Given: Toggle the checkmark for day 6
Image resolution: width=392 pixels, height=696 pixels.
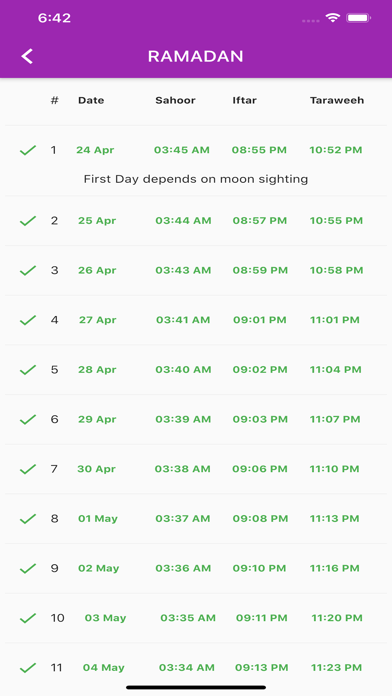Looking at the screenshot, I should [x=28, y=419].
